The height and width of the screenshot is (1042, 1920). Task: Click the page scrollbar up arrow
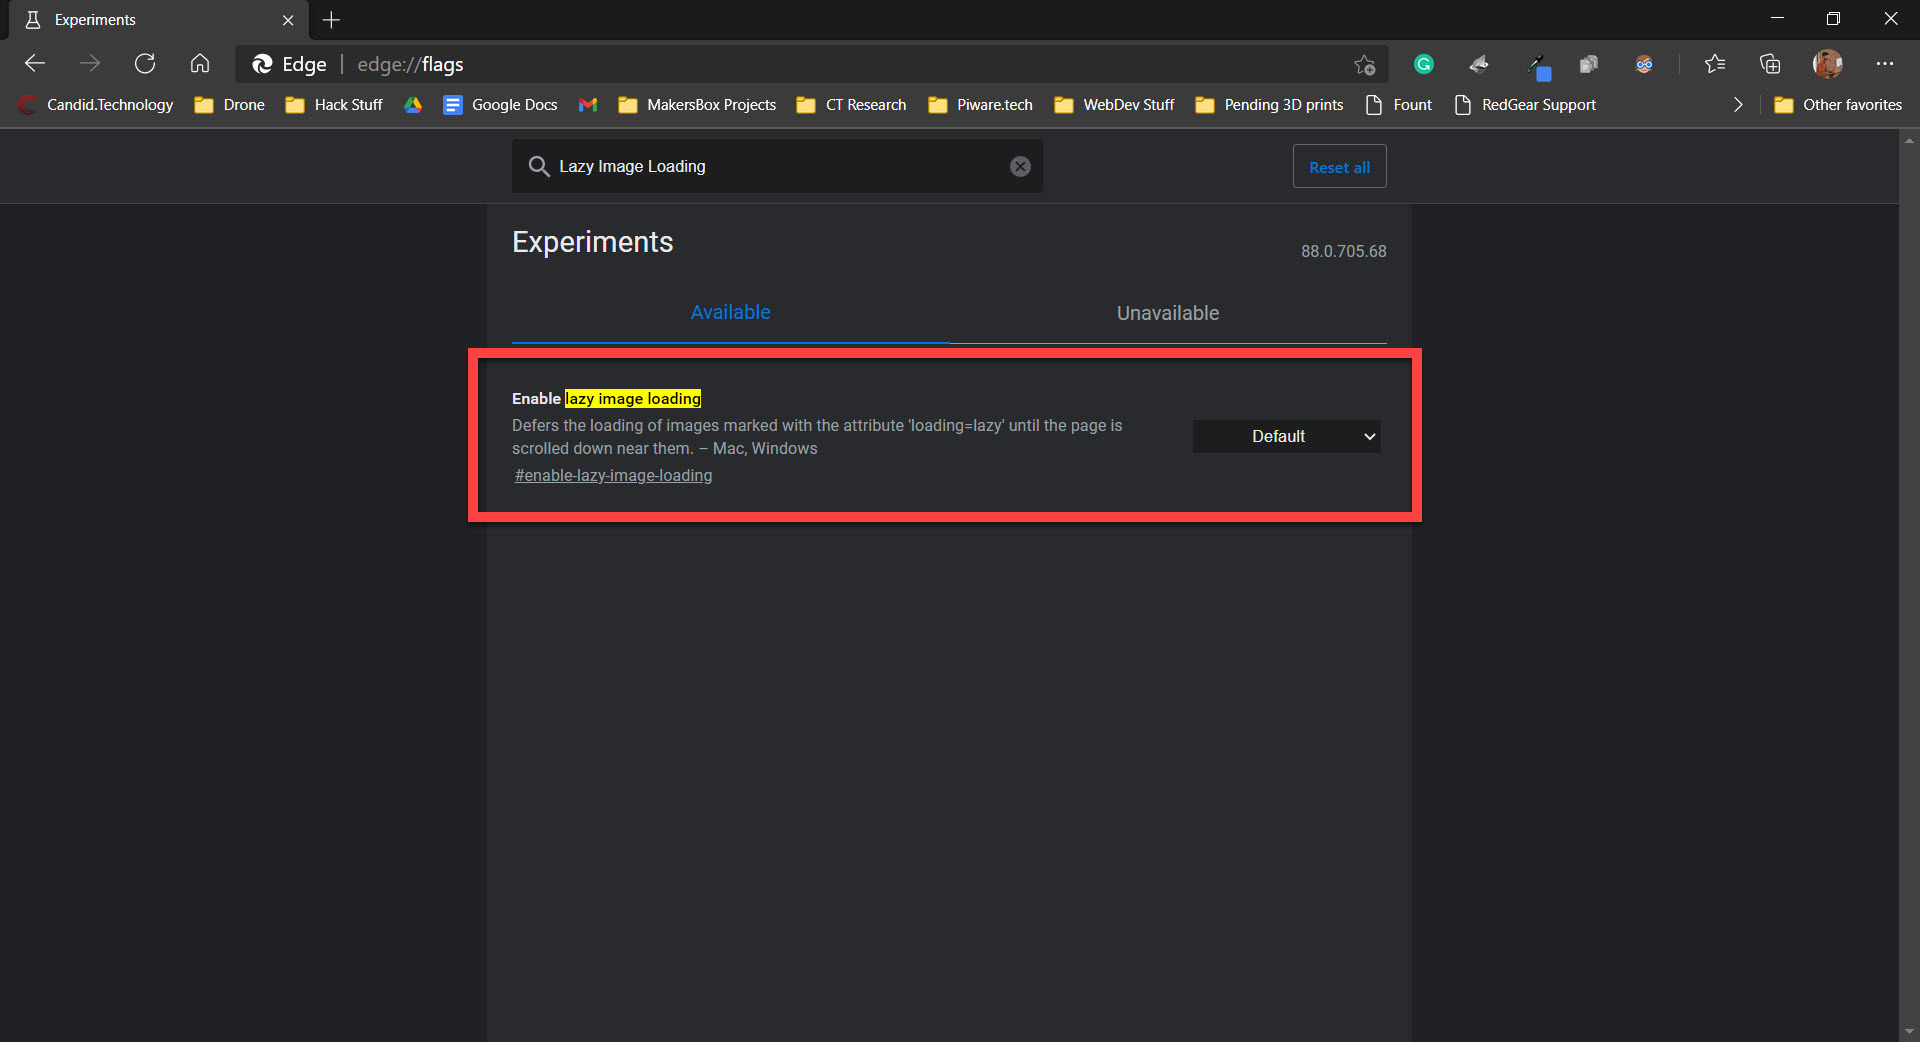click(1910, 140)
